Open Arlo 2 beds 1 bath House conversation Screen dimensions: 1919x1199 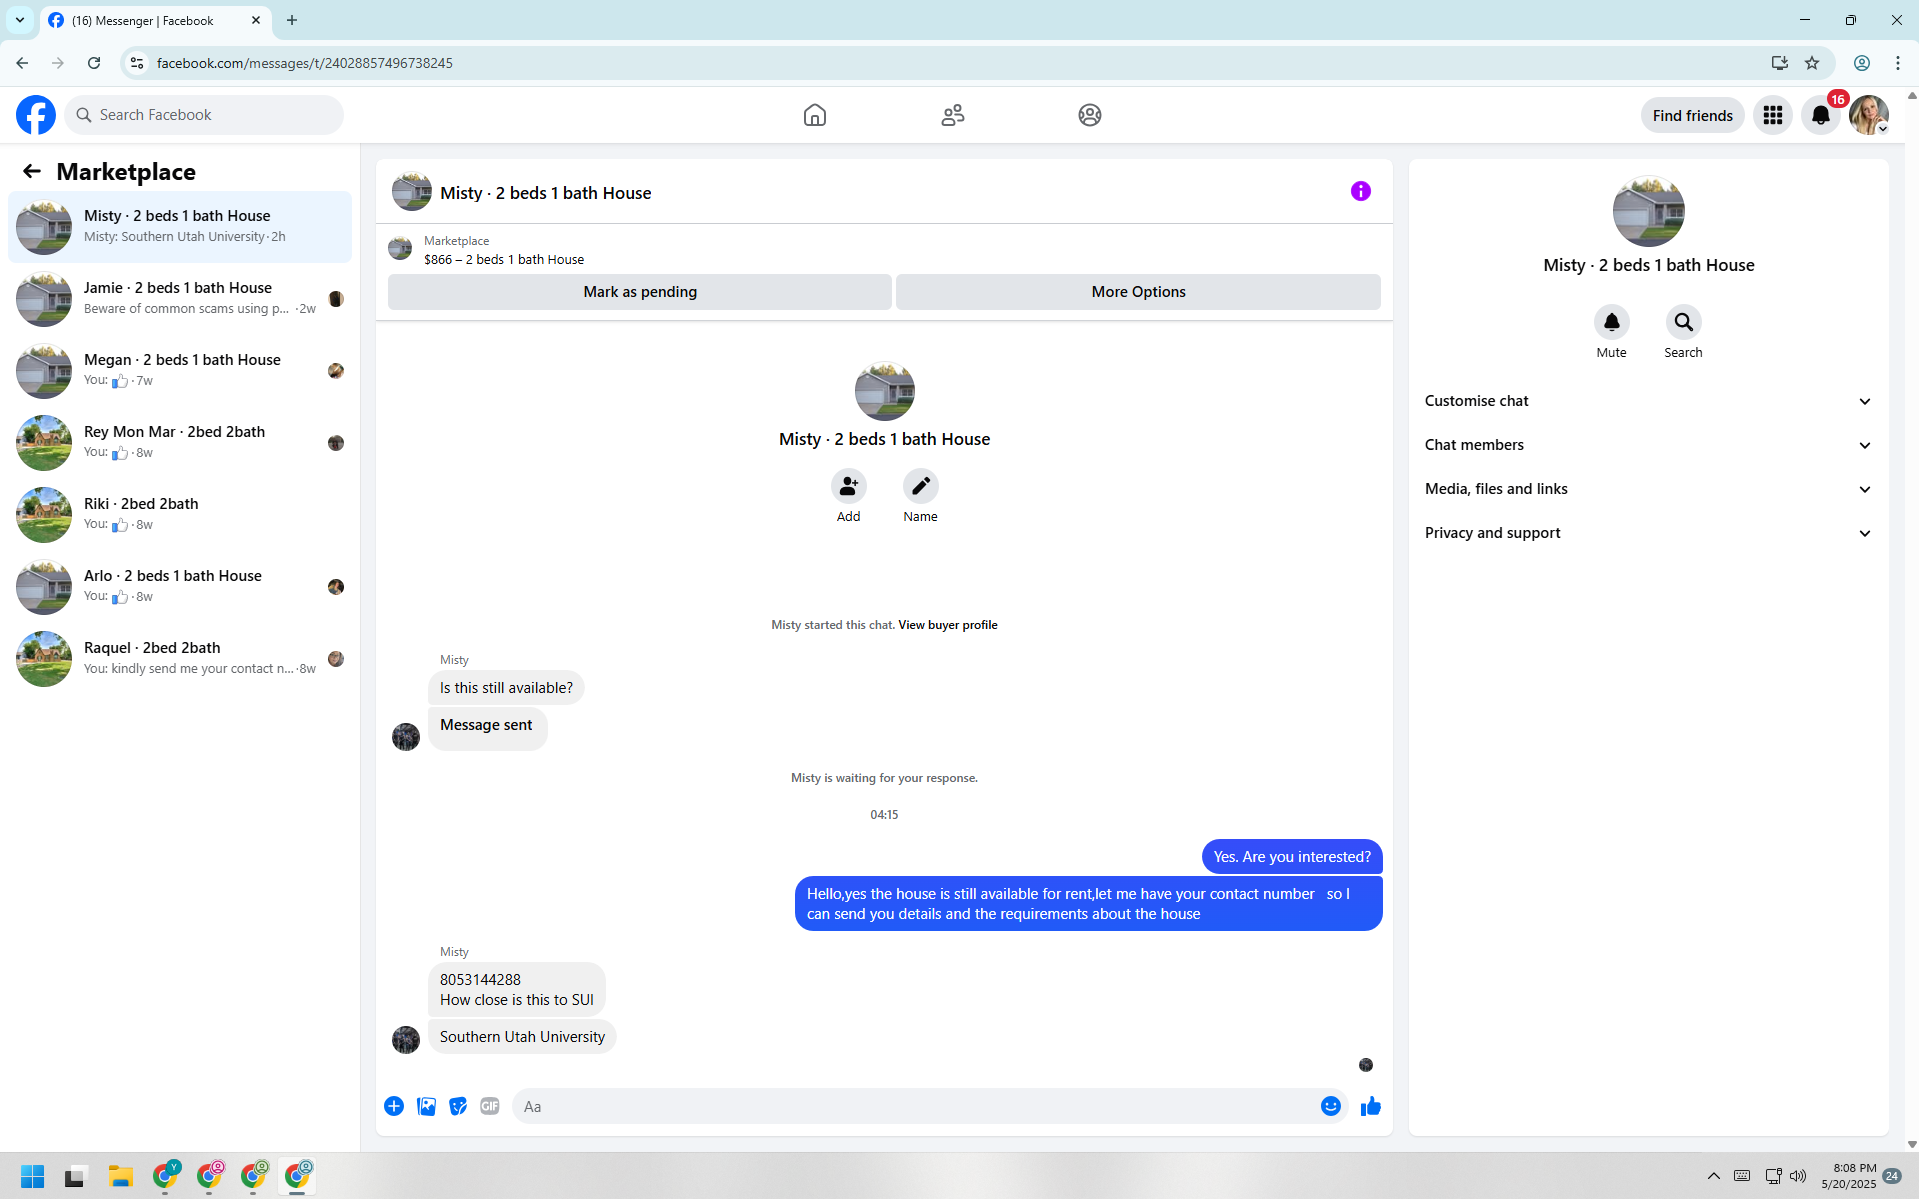pos(180,587)
